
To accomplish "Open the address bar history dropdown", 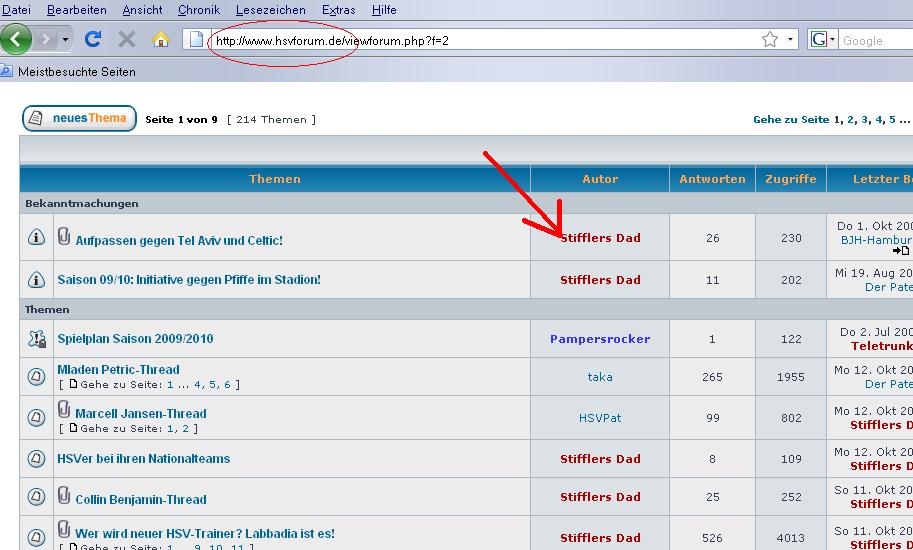I will point(790,40).
